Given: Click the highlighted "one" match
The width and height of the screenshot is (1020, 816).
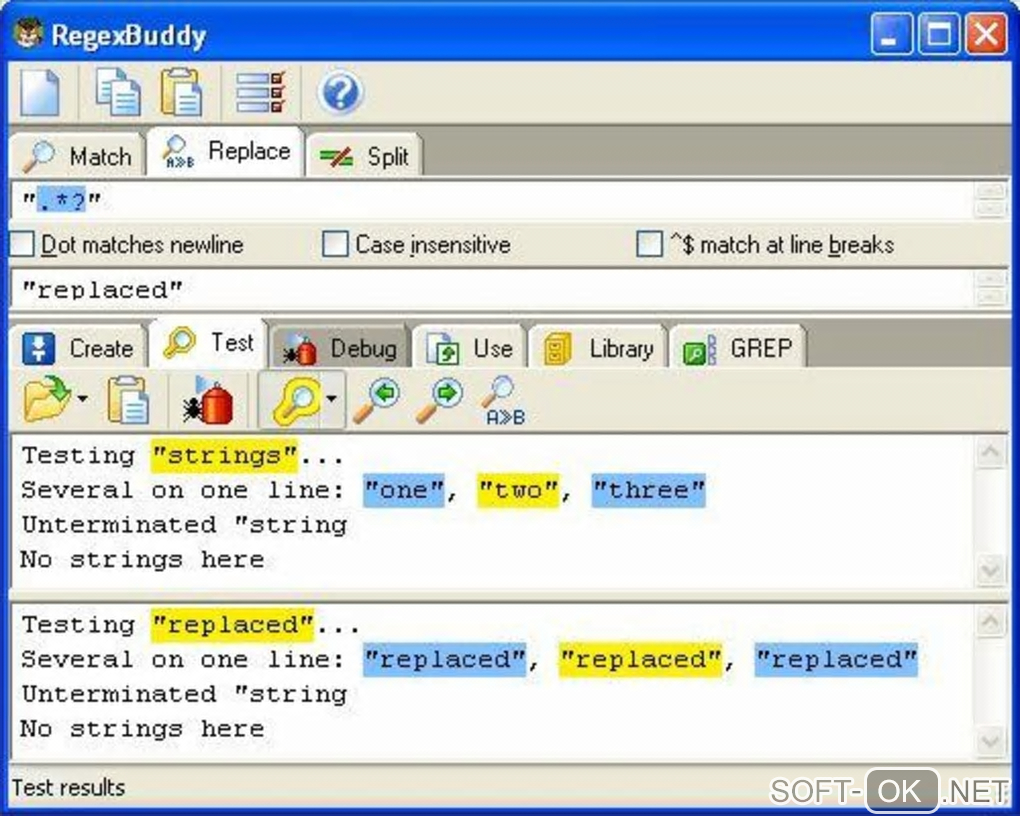Looking at the screenshot, I should [x=404, y=490].
